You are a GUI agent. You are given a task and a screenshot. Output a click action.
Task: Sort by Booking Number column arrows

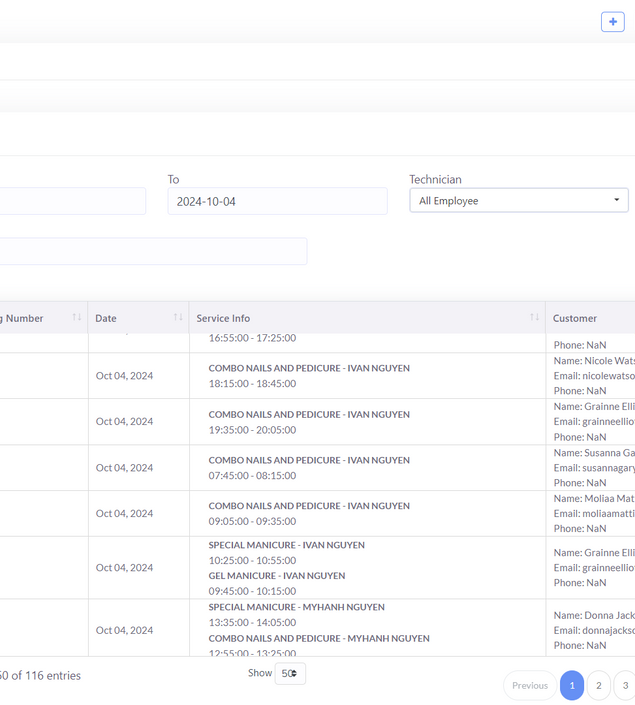click(77, 318)
